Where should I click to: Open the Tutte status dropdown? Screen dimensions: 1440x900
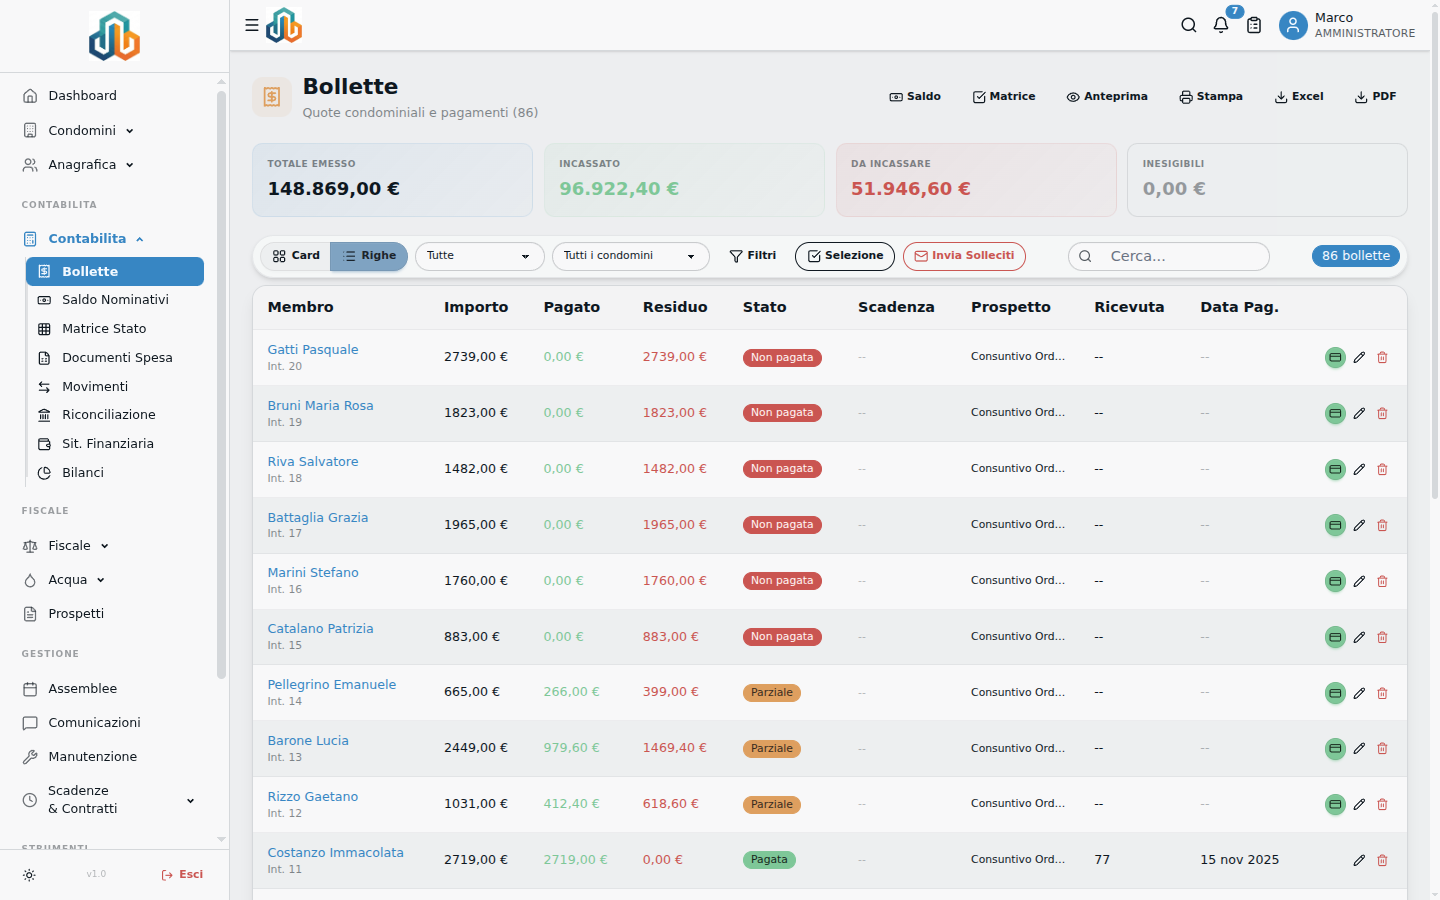(x=480, y=256)
